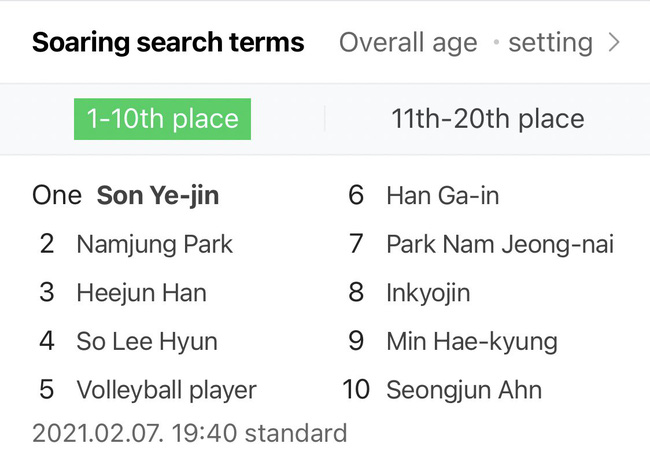Select the Seongjun Ahn search term

[464, 390]
